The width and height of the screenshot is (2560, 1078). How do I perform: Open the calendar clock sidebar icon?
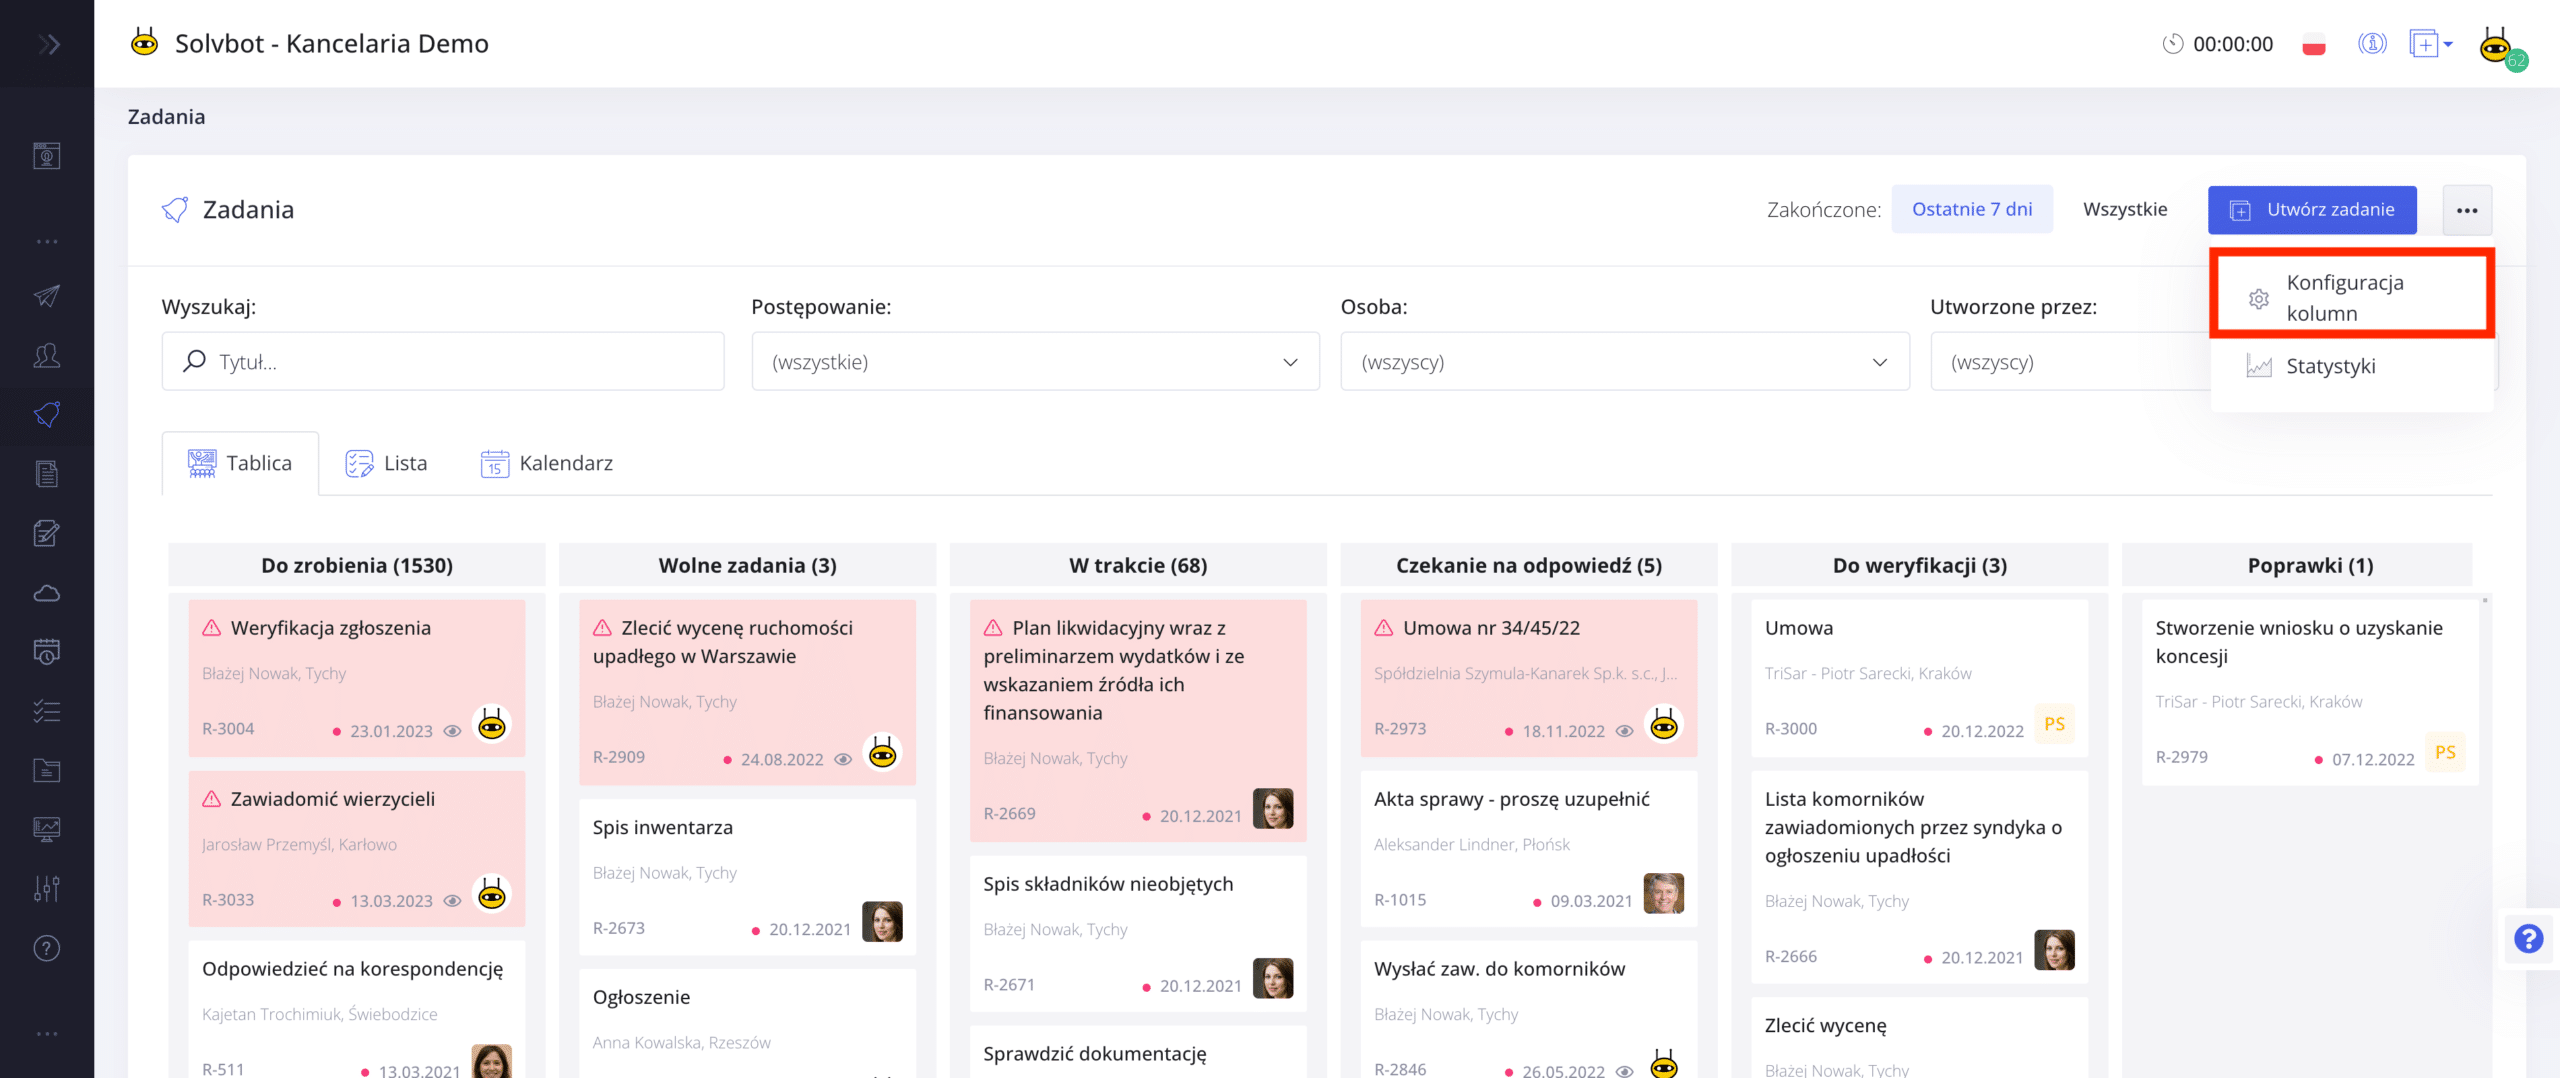point(47,652)
